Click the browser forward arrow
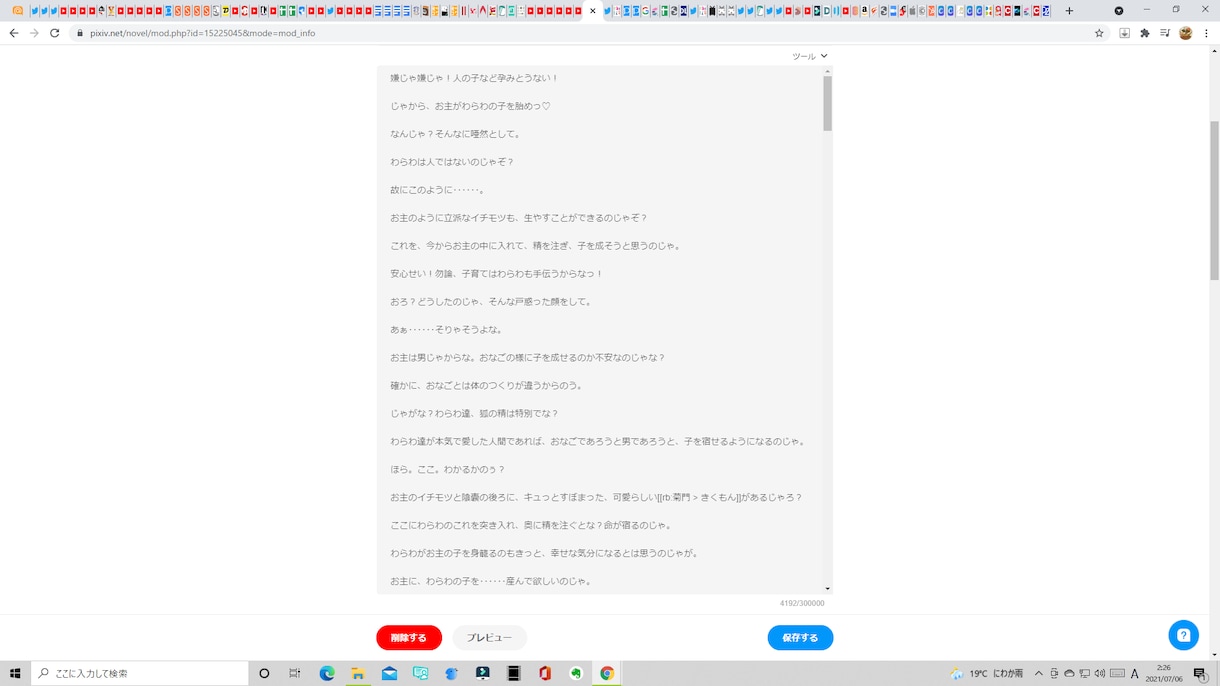This screenshot has height=686, width=1220. (x=34, y=33)
